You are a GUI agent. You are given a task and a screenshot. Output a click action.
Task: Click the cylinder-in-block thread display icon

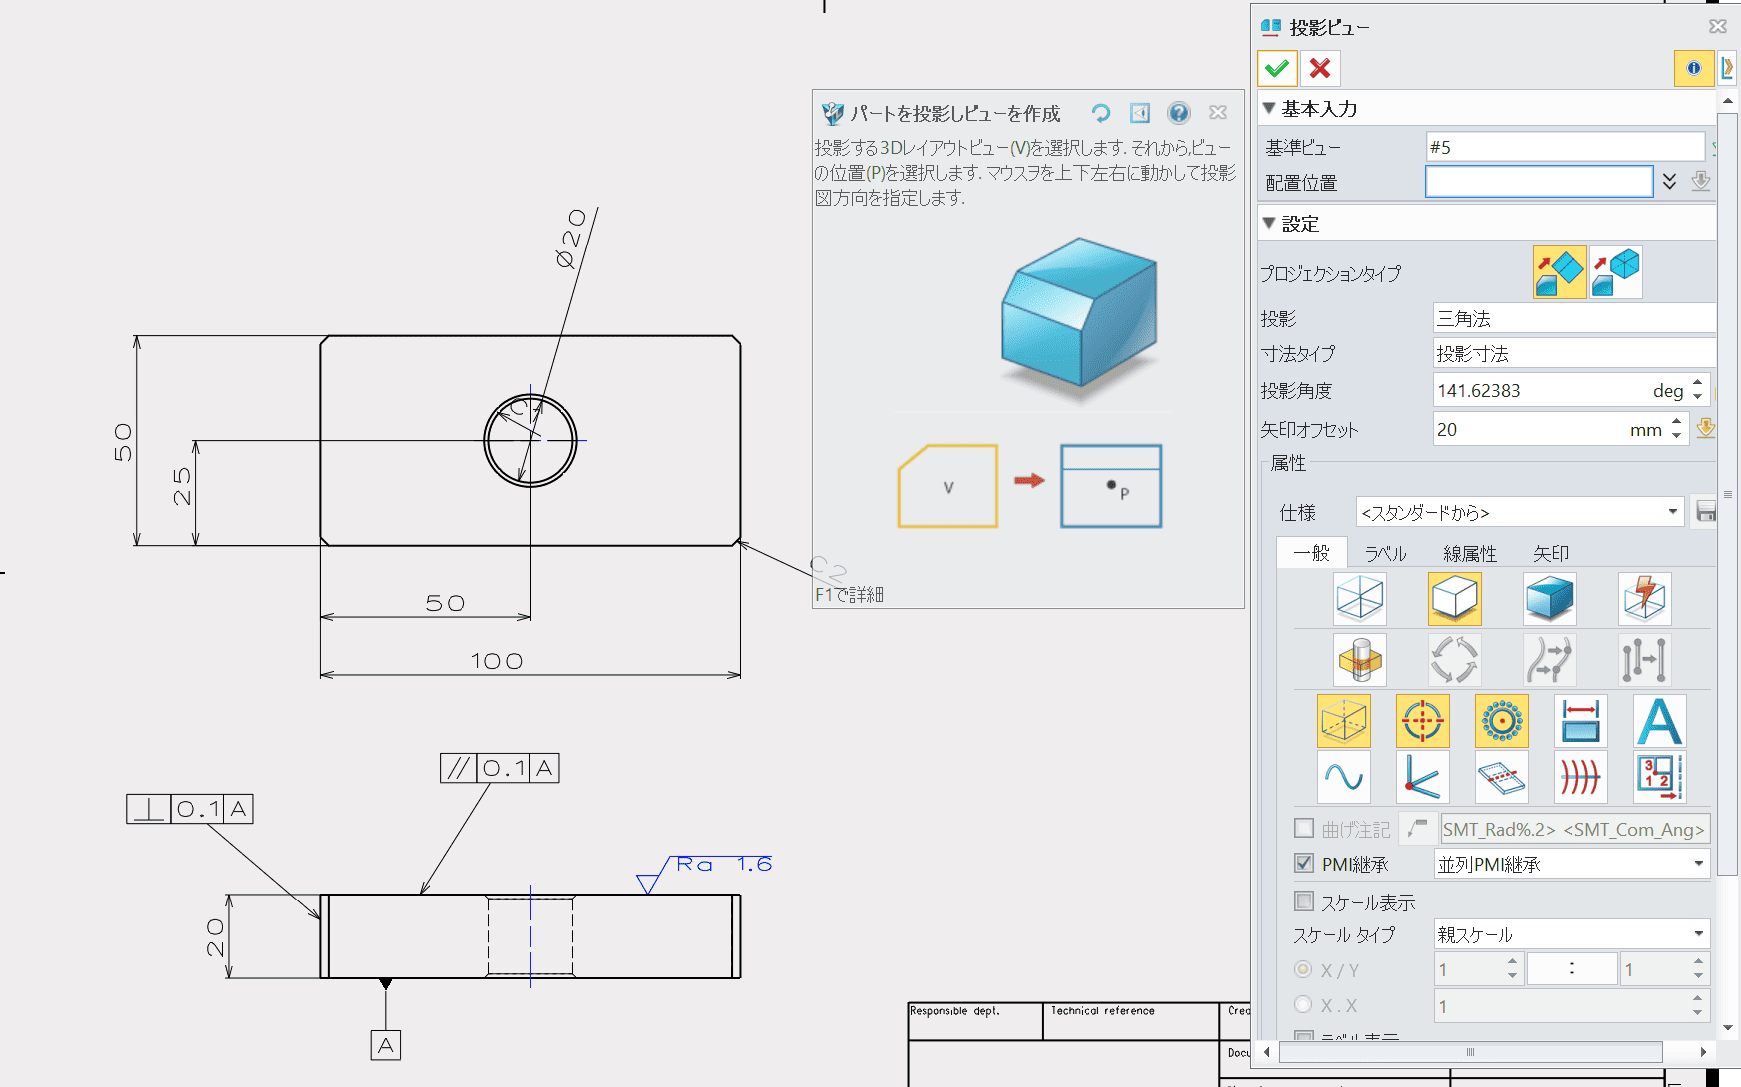pyautogui.click(x=1359, y=659)
